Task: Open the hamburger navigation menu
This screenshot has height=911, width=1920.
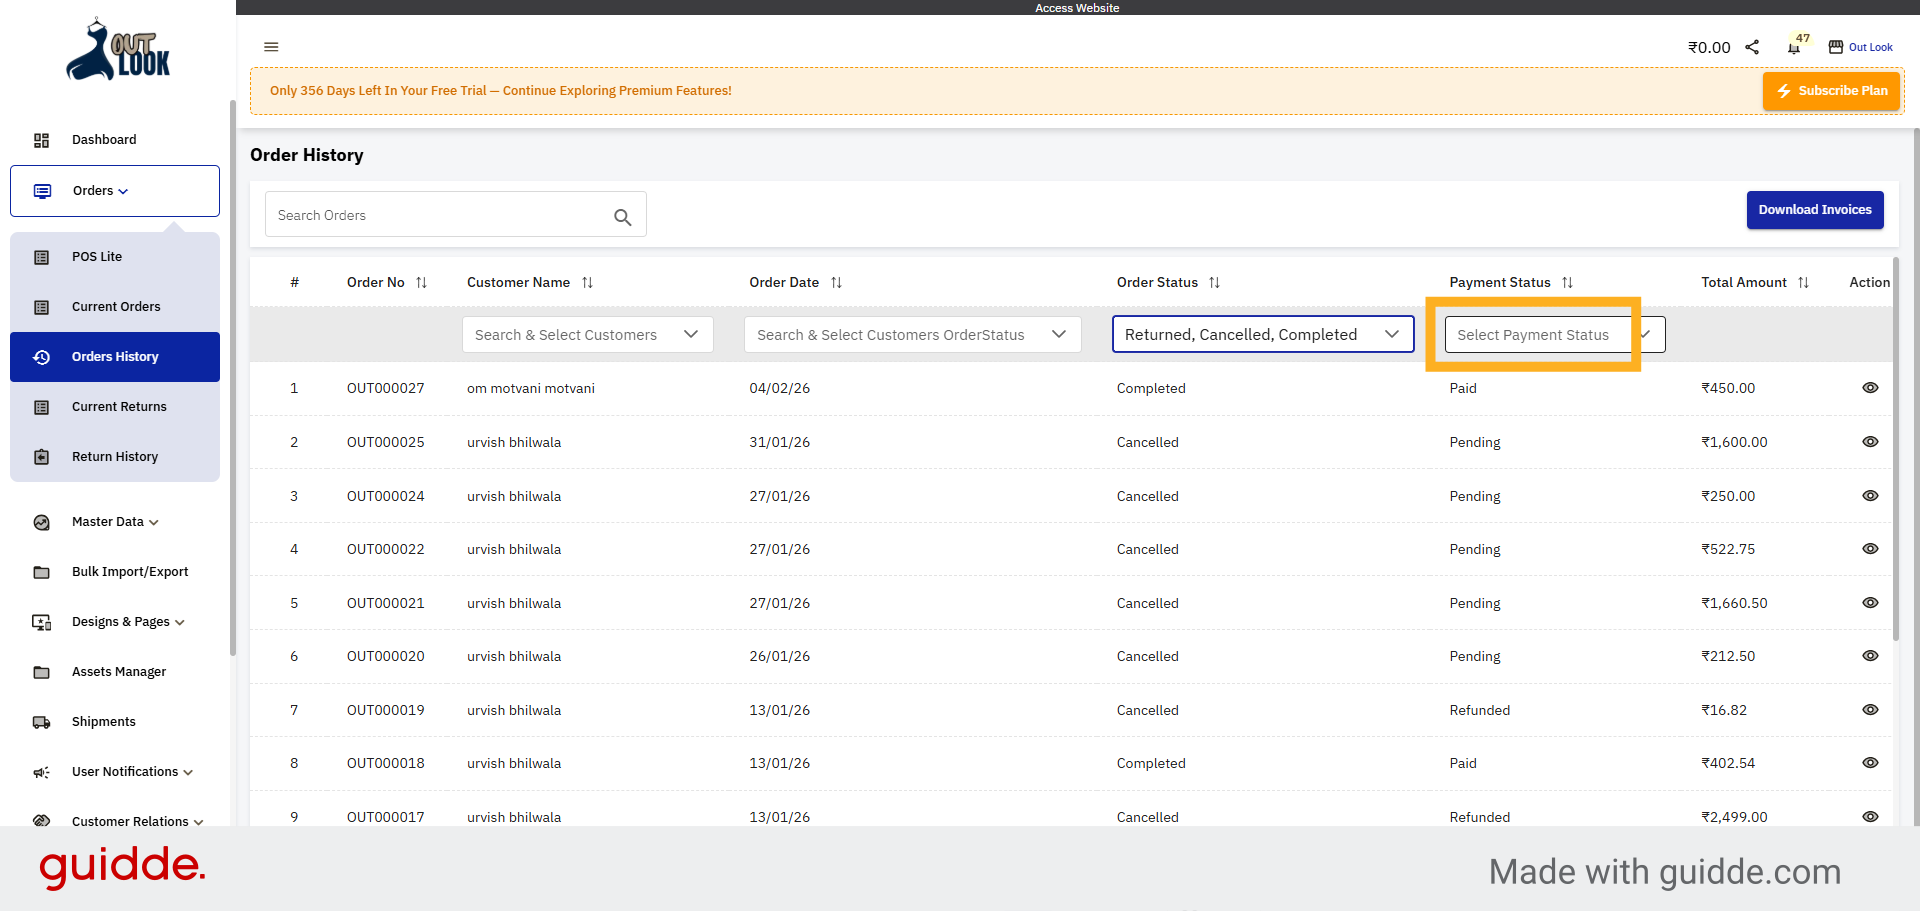Action: click(271, 47)
